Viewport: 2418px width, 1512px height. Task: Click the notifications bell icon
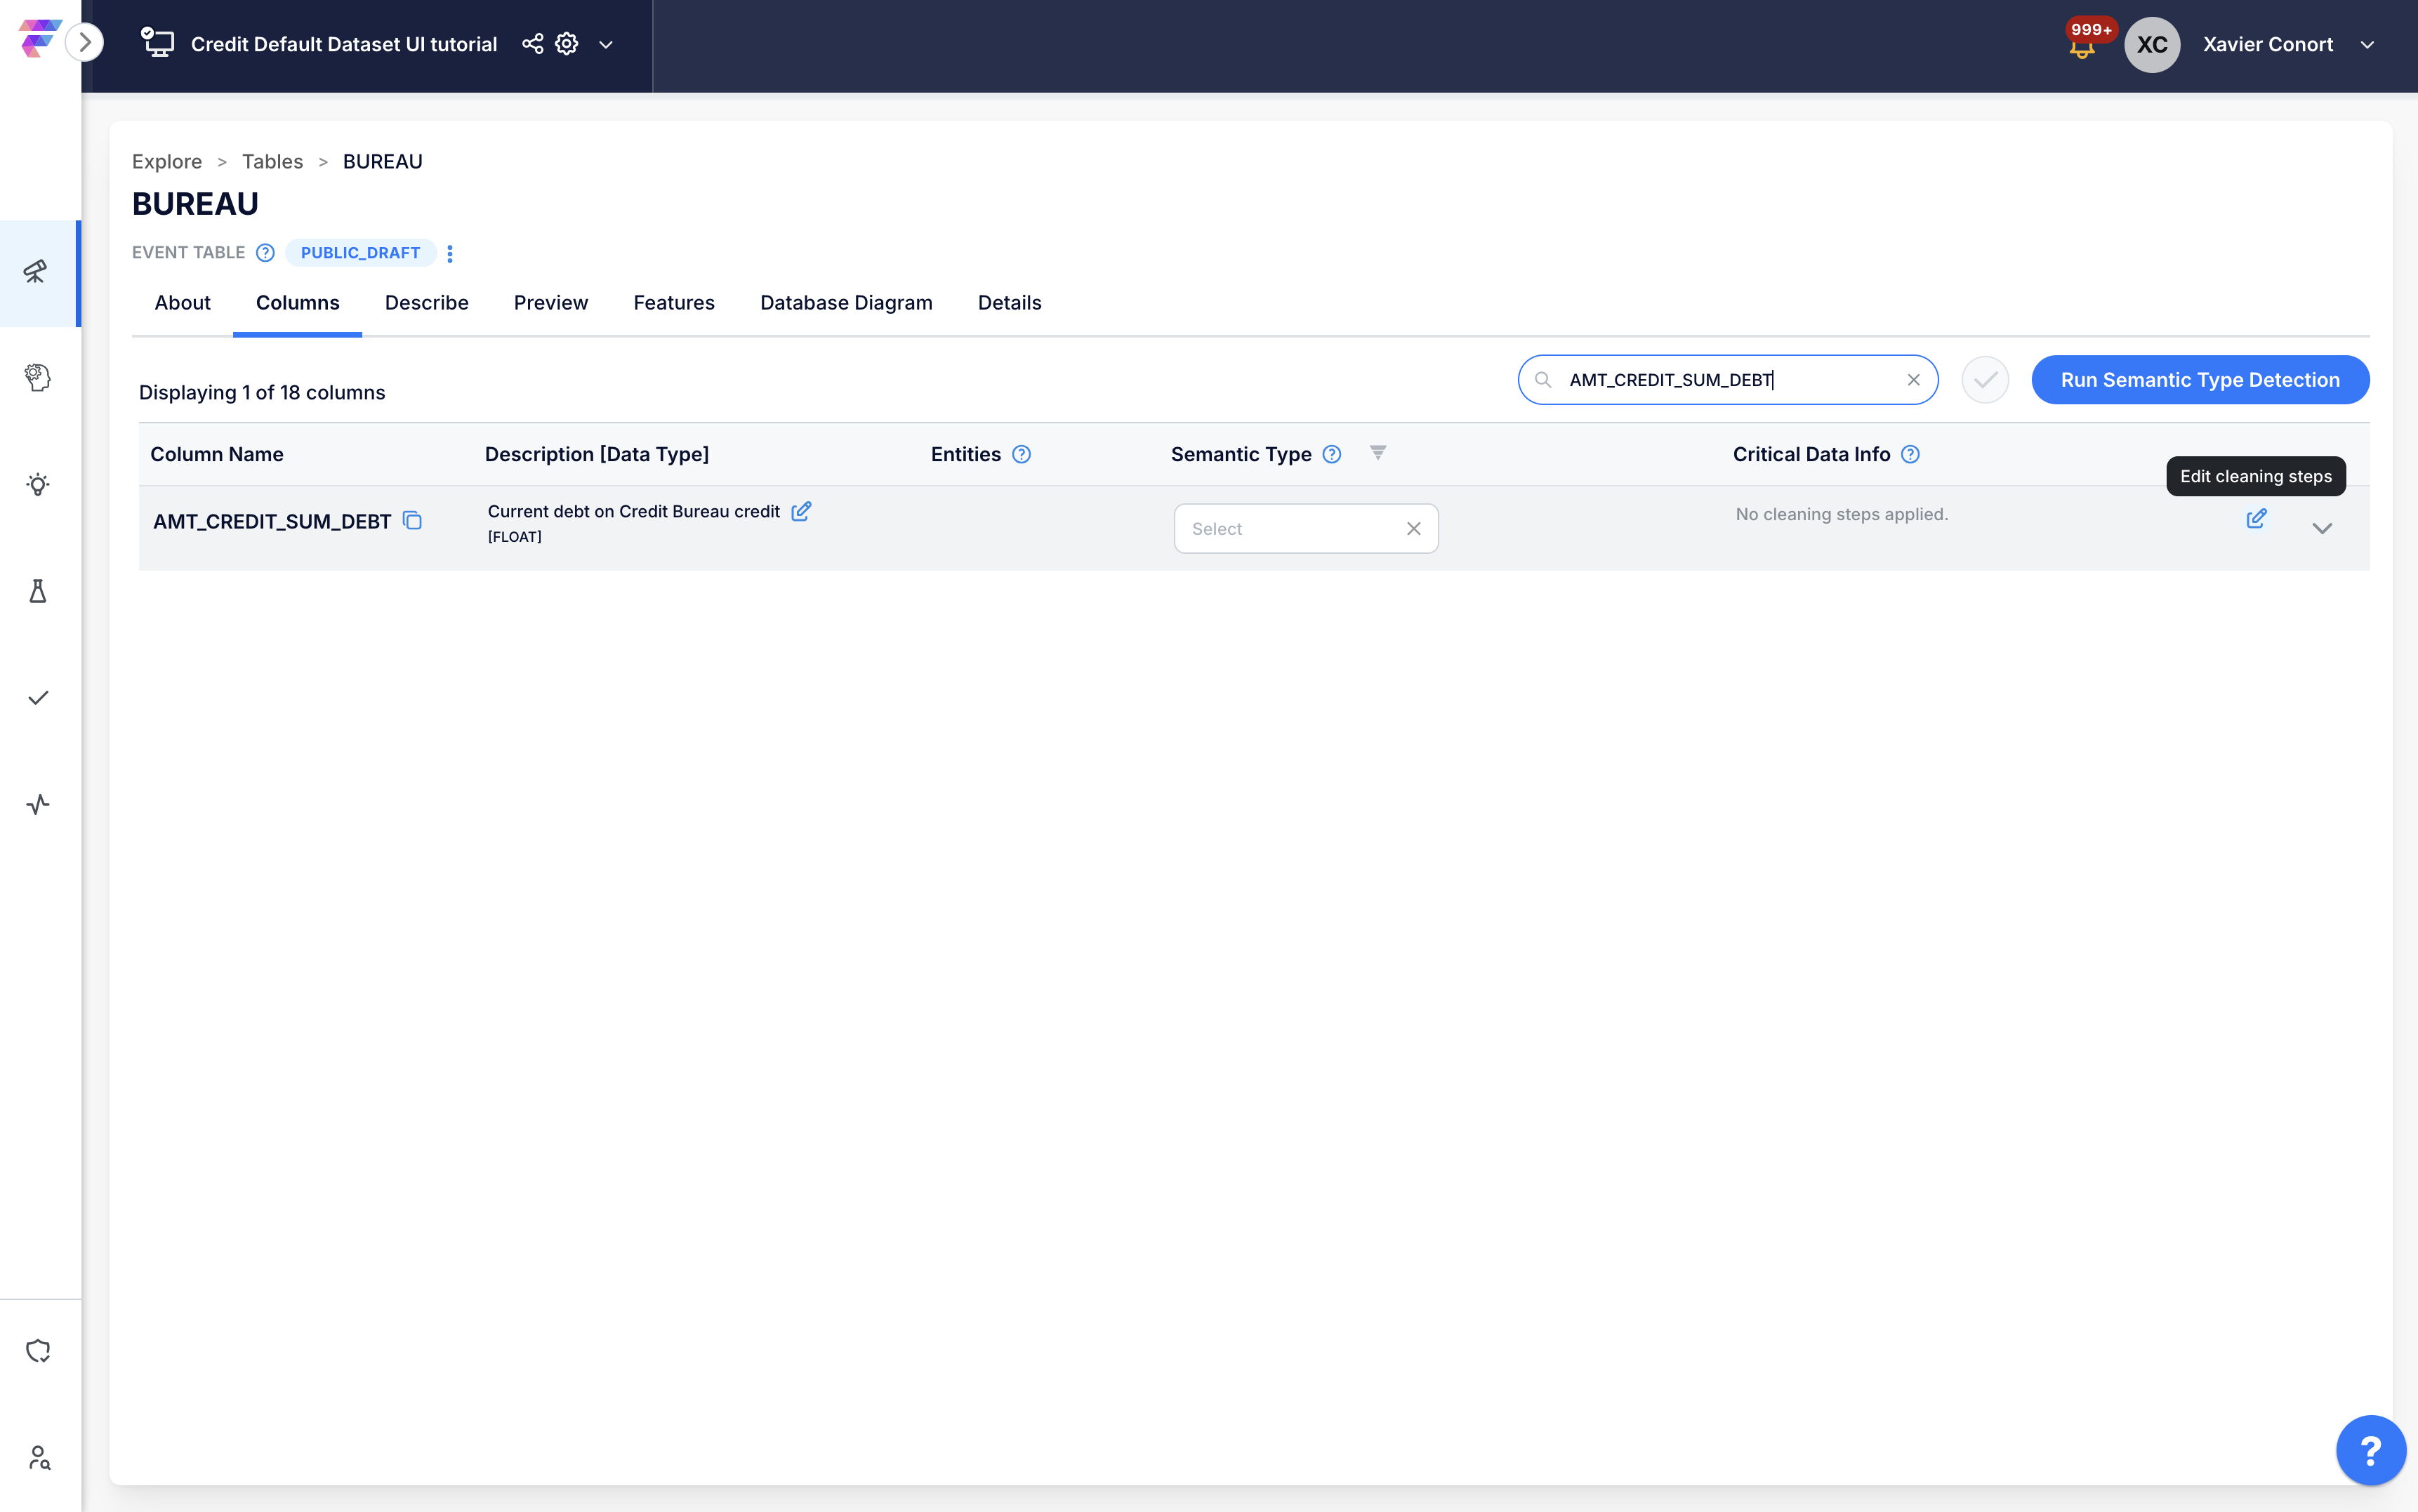click(2081, 47)
